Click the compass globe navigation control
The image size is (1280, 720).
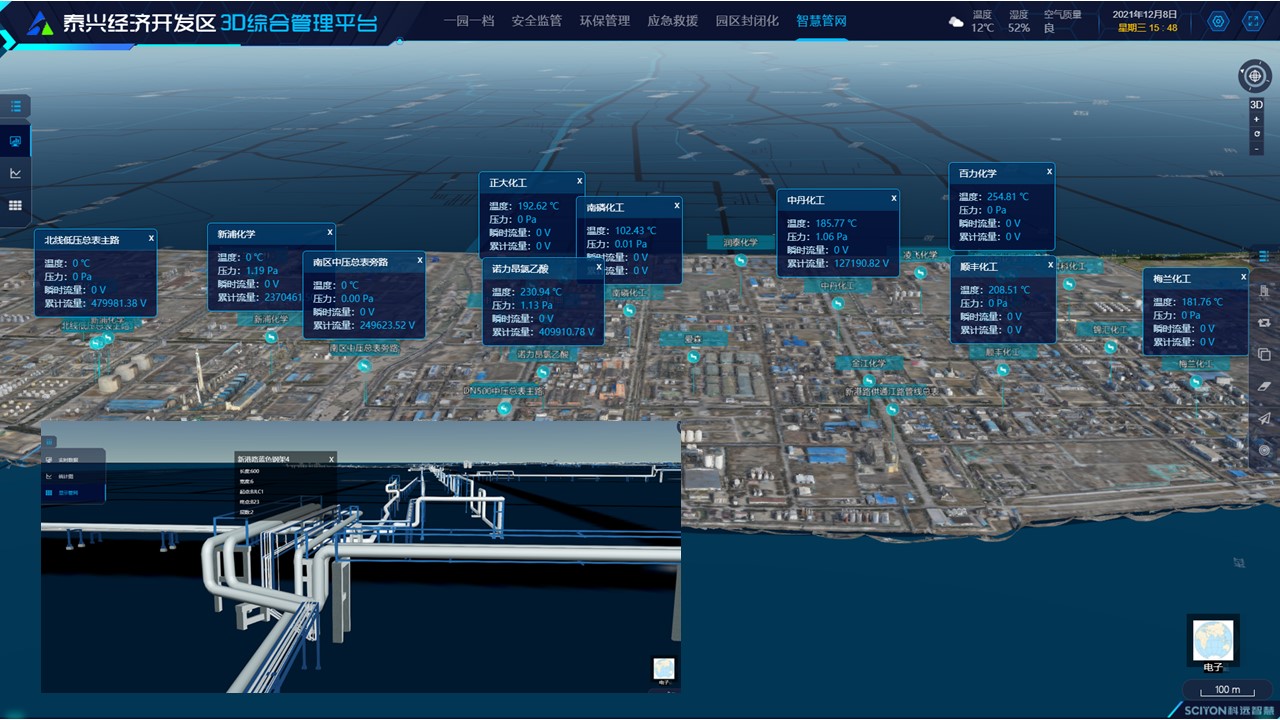point(1255,76)
